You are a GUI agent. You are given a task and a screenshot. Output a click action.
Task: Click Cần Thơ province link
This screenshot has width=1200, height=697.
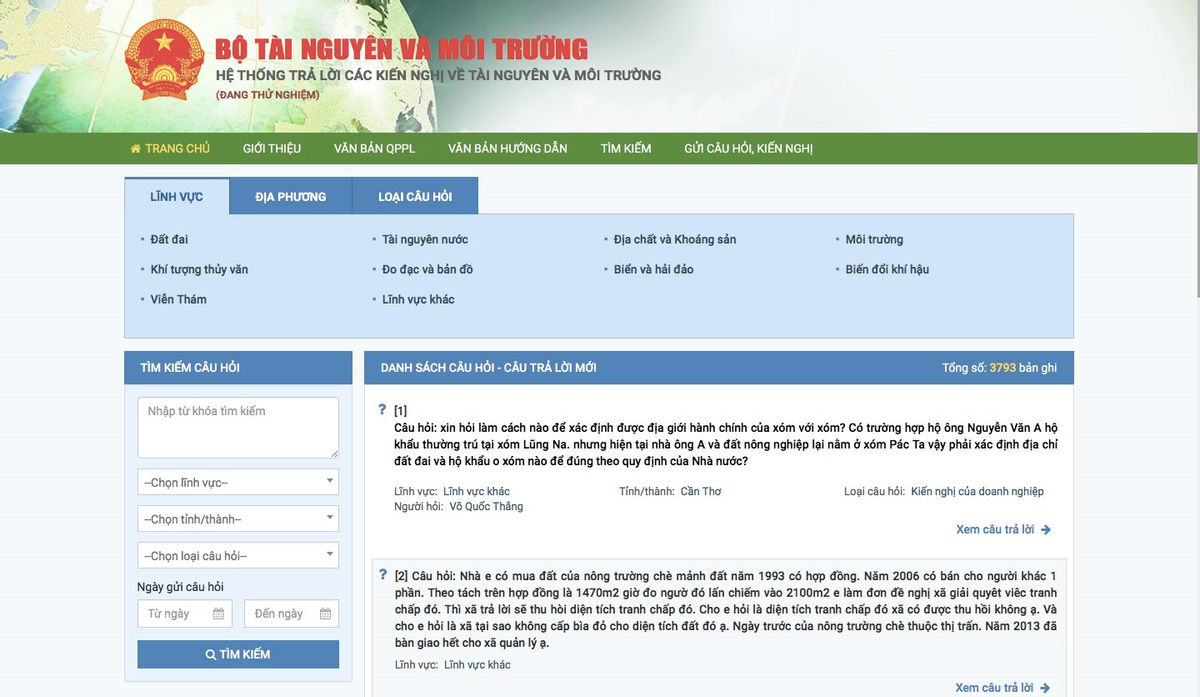[x=700, y=492]
